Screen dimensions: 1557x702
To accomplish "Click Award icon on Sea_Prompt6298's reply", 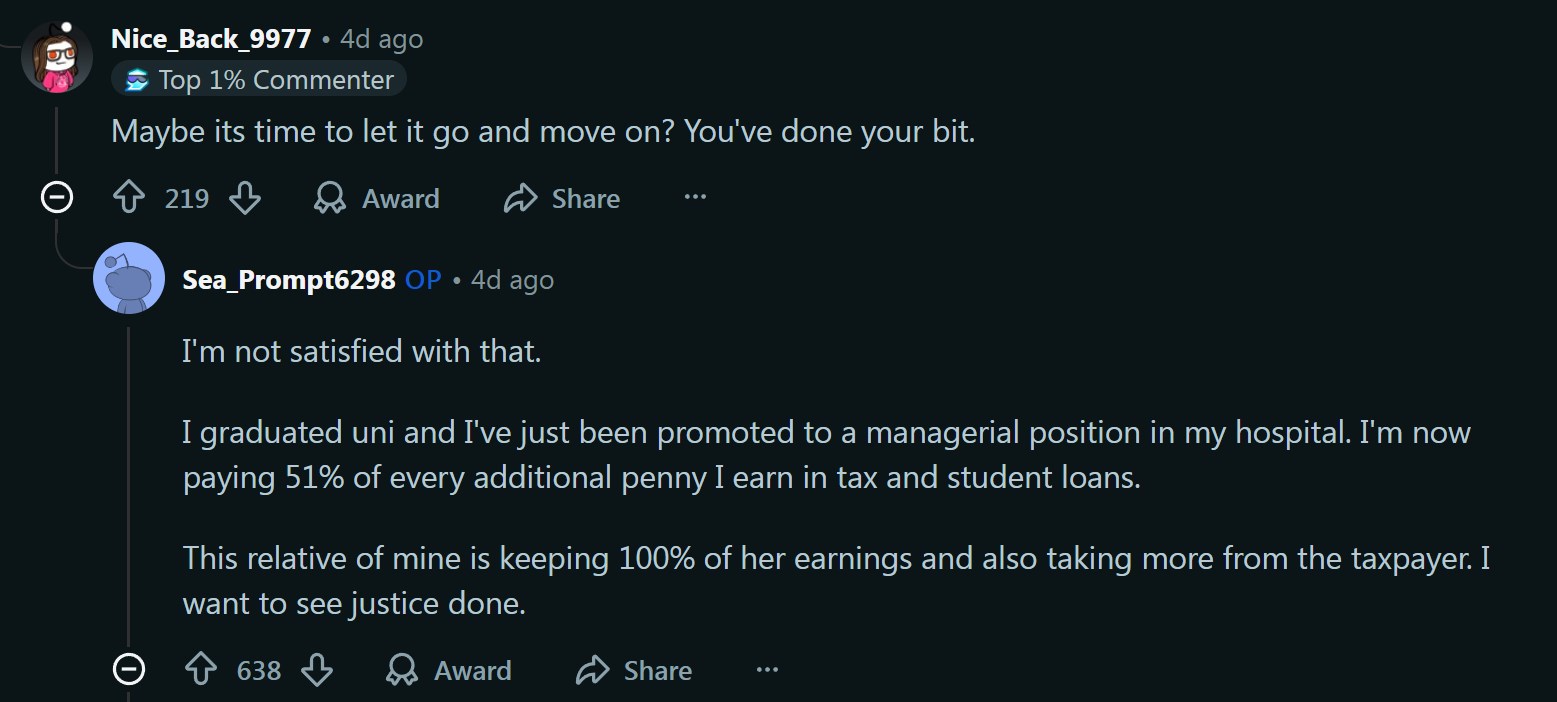I will click(402, 670).
